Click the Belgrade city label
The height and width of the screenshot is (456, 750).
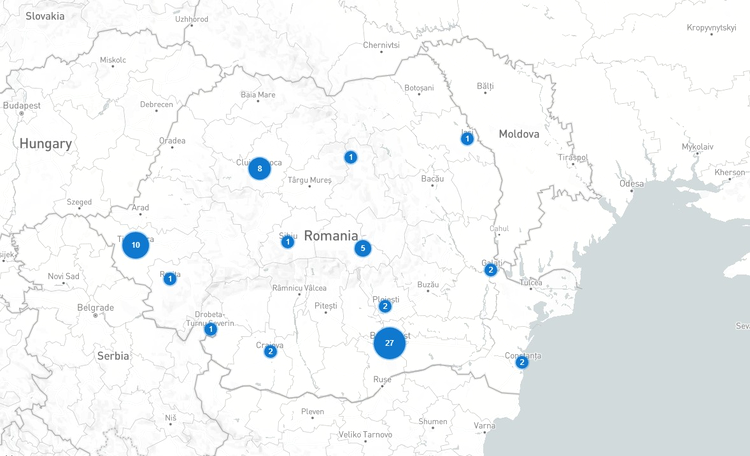pos(96,307)
